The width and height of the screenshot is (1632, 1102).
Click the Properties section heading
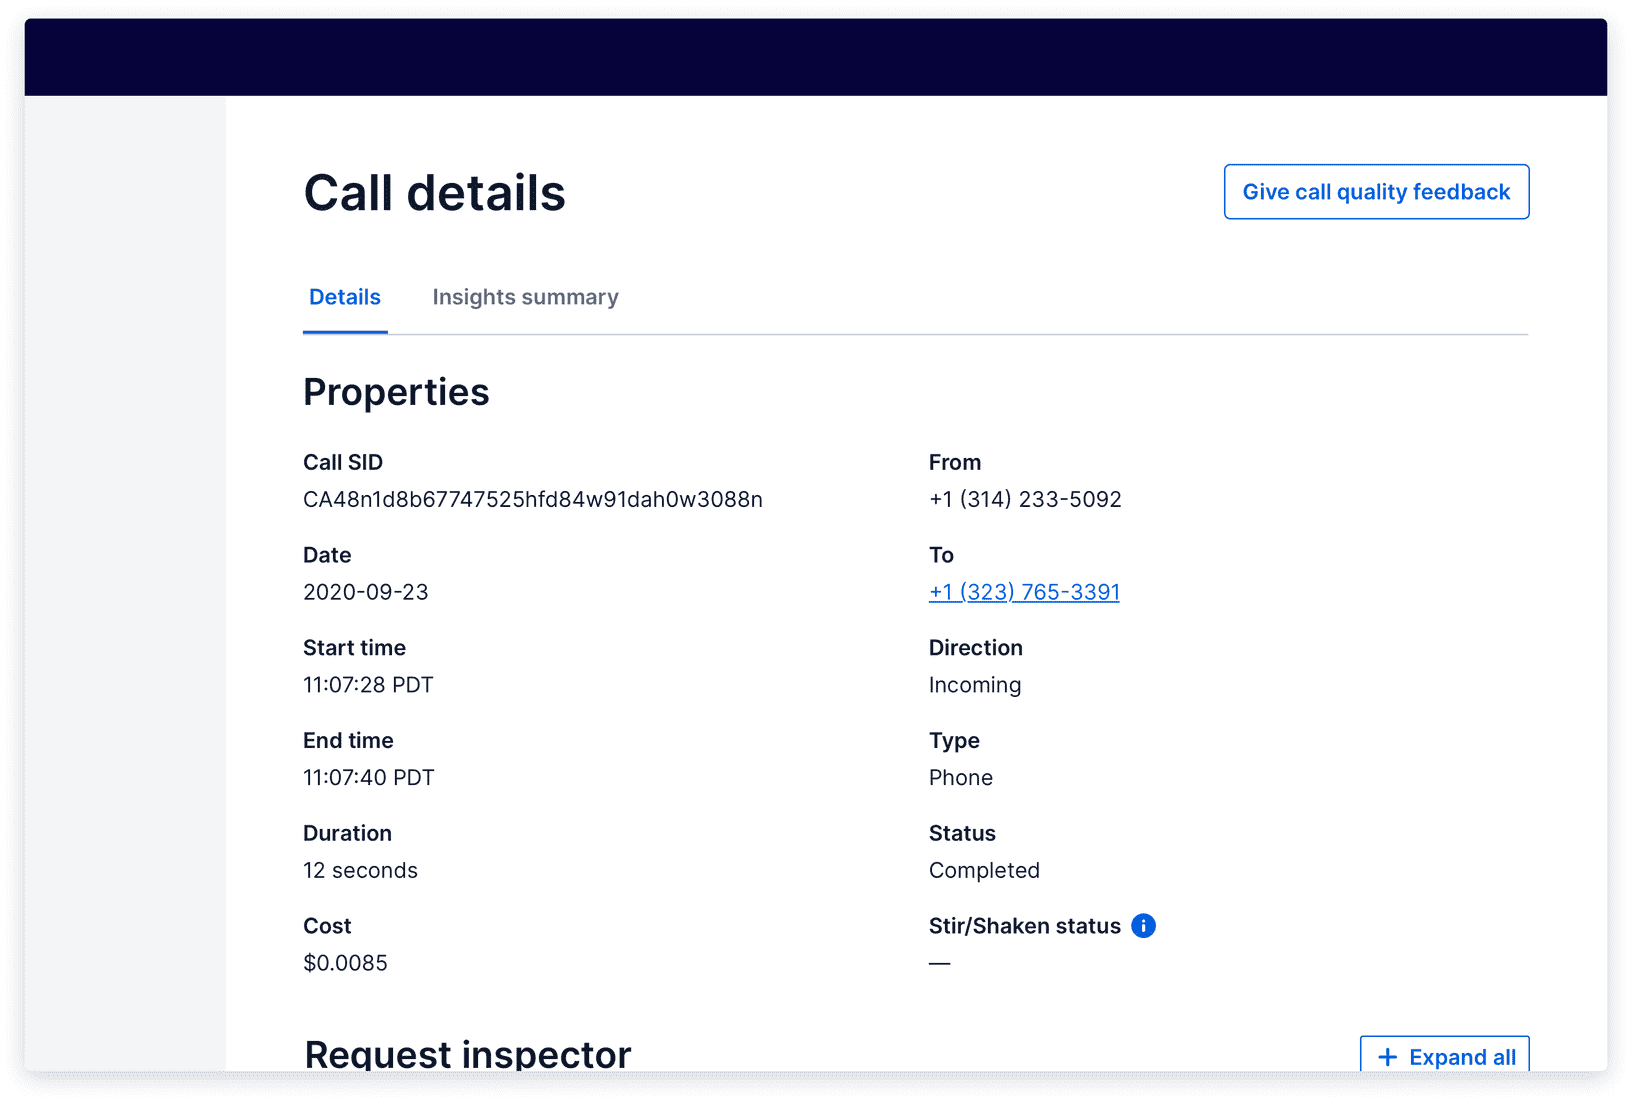[396, 391]
